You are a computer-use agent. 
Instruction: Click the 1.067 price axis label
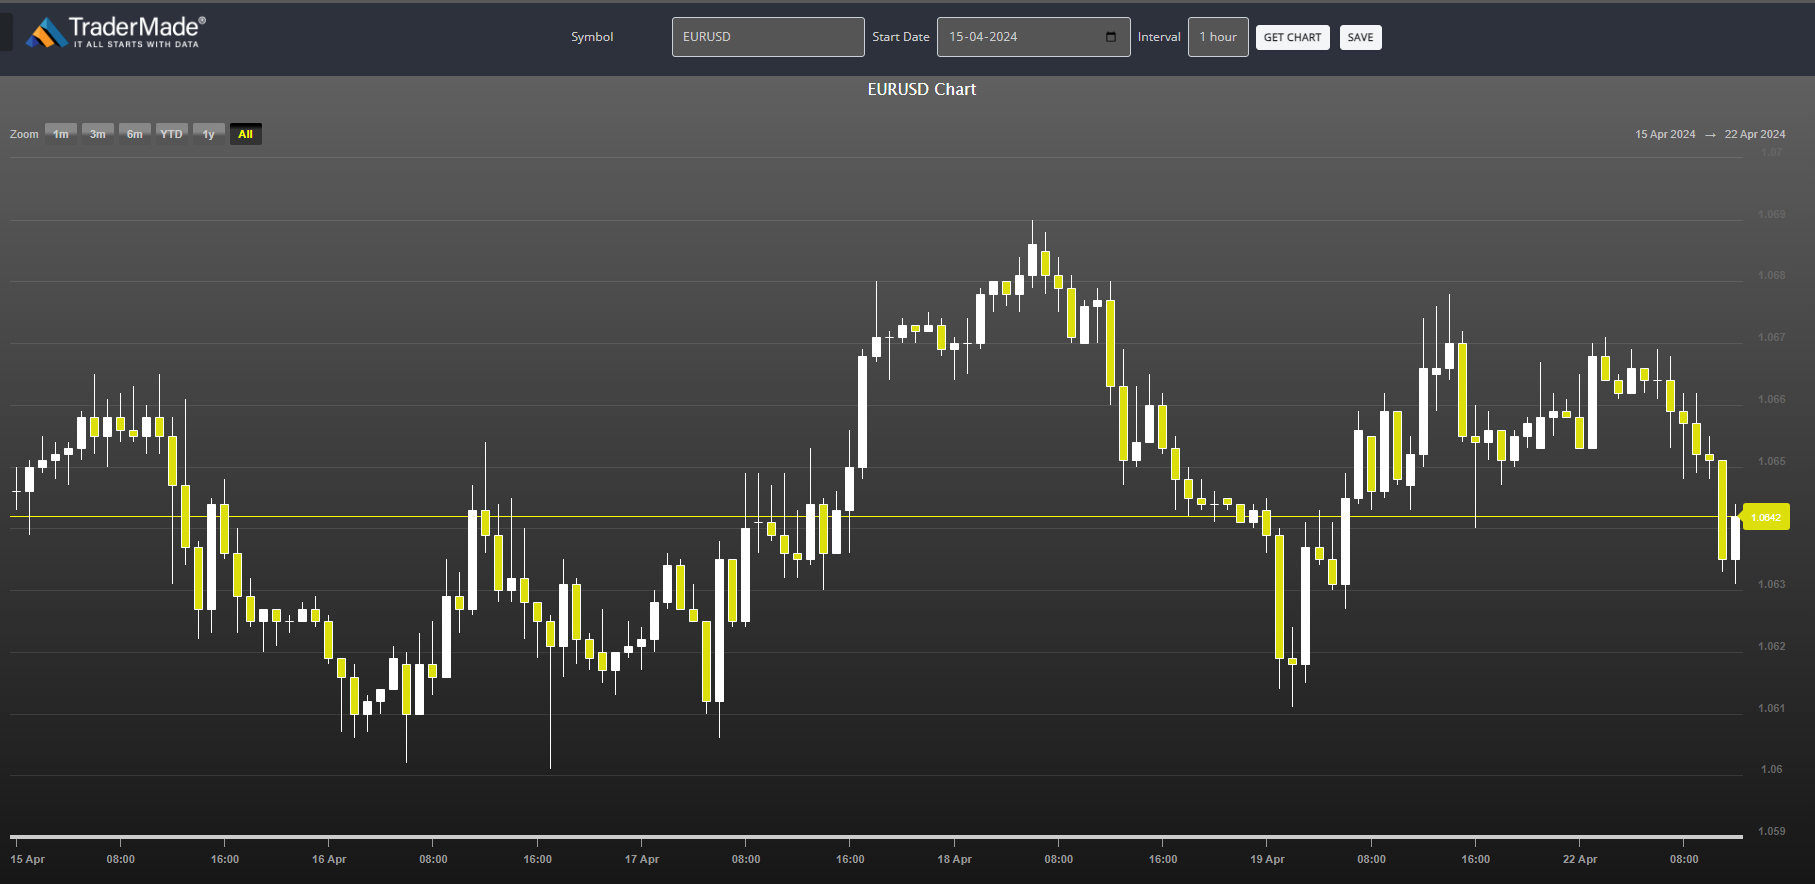point(1771,337)
